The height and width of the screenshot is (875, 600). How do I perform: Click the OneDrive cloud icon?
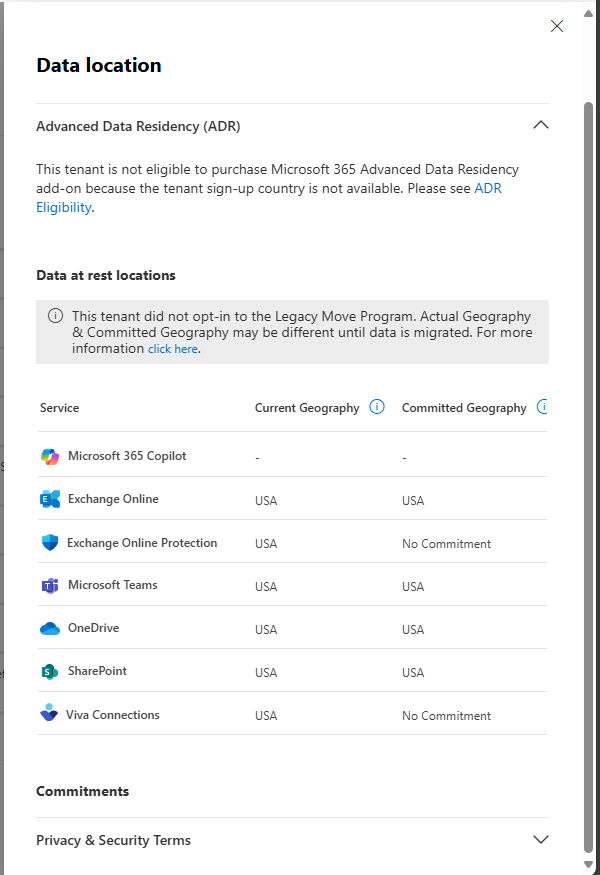pos(50,629)
